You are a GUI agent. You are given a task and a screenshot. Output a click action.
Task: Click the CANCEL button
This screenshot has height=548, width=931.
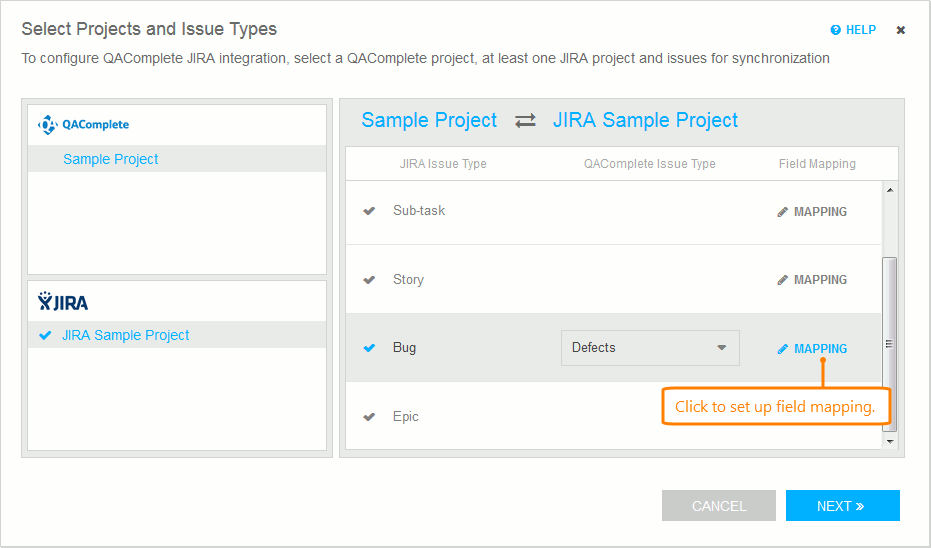[x=718, y=506]
